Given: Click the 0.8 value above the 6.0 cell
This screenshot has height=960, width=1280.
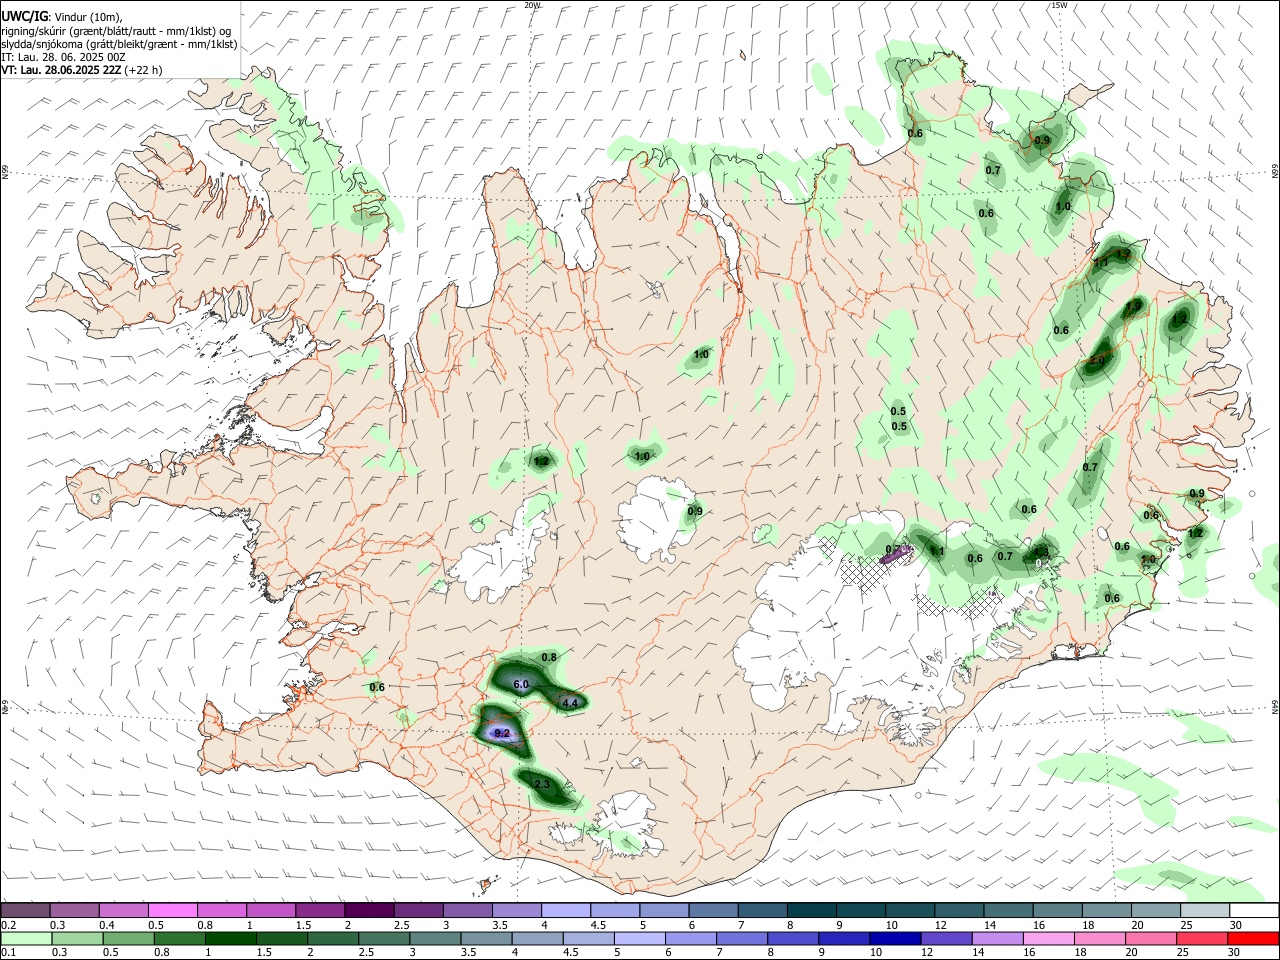Looking at the screenshot, I should click(549, 657).
